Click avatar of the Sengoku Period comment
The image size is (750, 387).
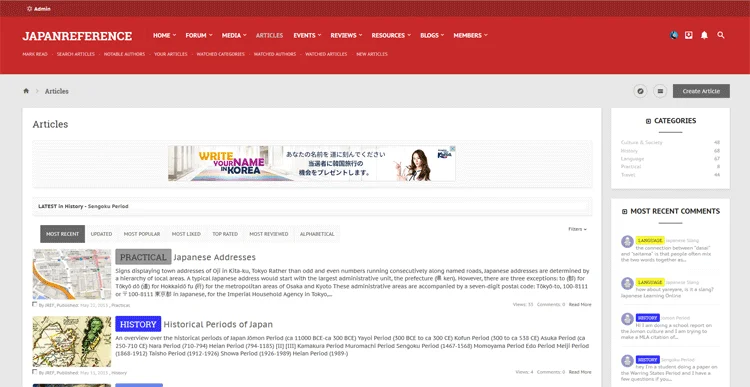tap(627, 361)
